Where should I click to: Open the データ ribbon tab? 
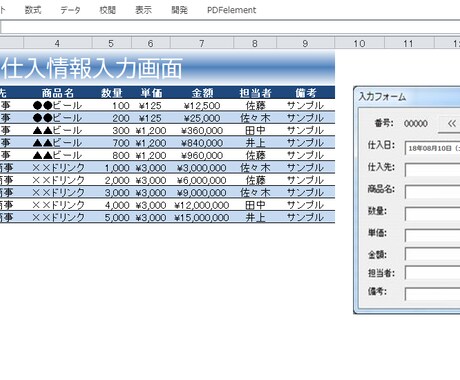[x=70, y=10]
